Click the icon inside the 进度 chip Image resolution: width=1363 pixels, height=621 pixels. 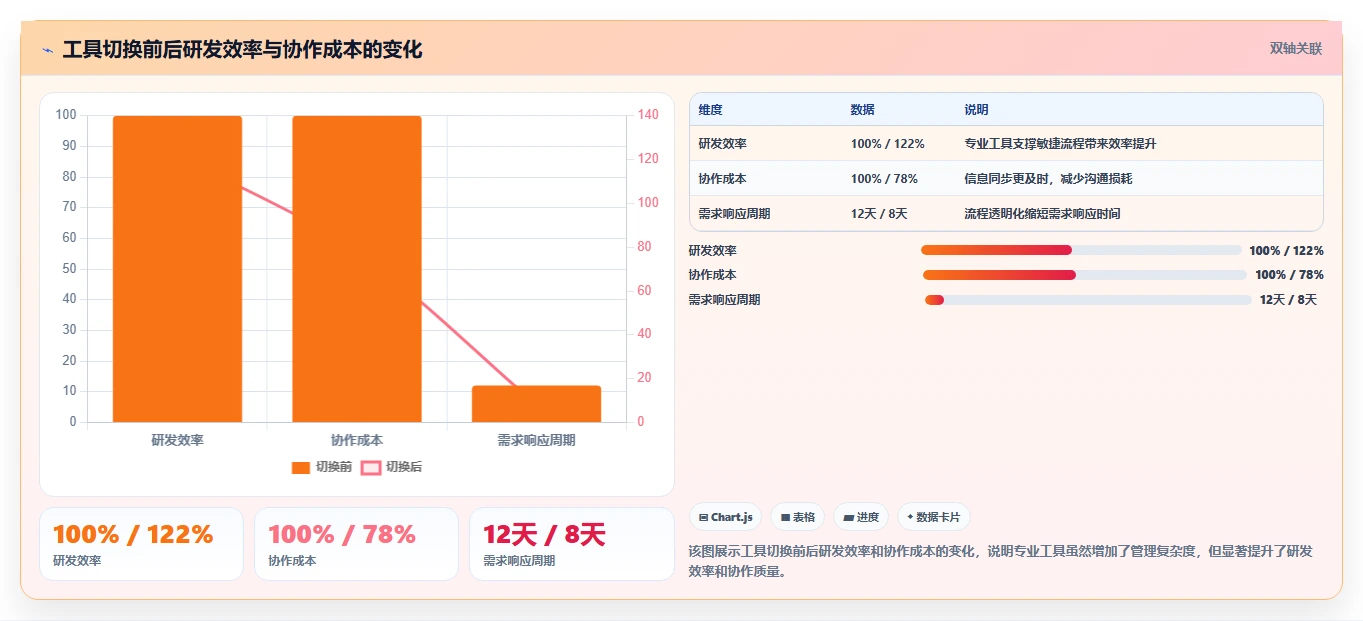pyautogui.click(x=848, y=517)
